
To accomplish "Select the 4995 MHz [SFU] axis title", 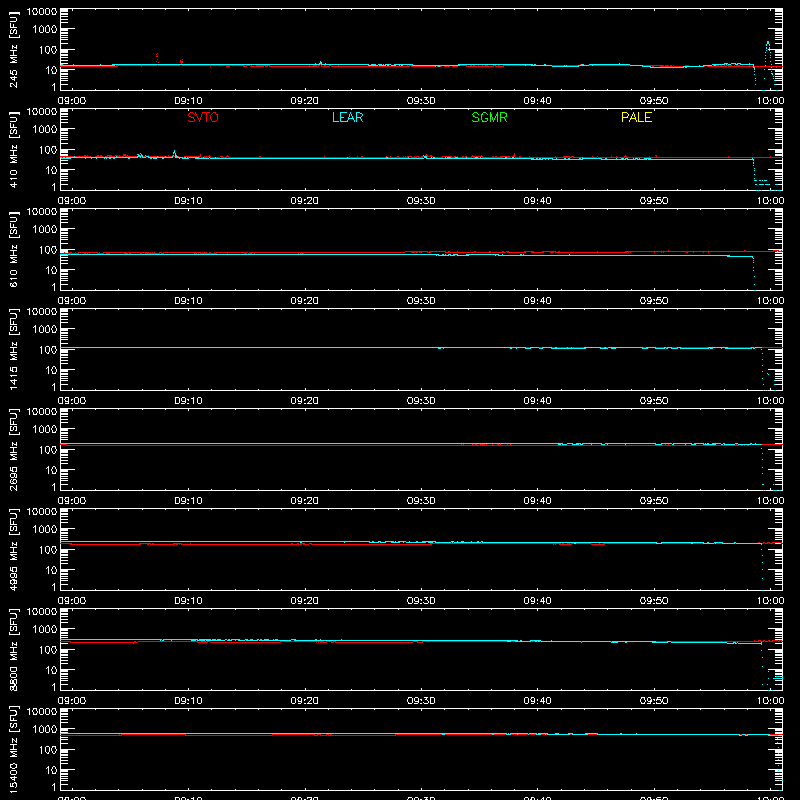I will [x=13, y=550].
